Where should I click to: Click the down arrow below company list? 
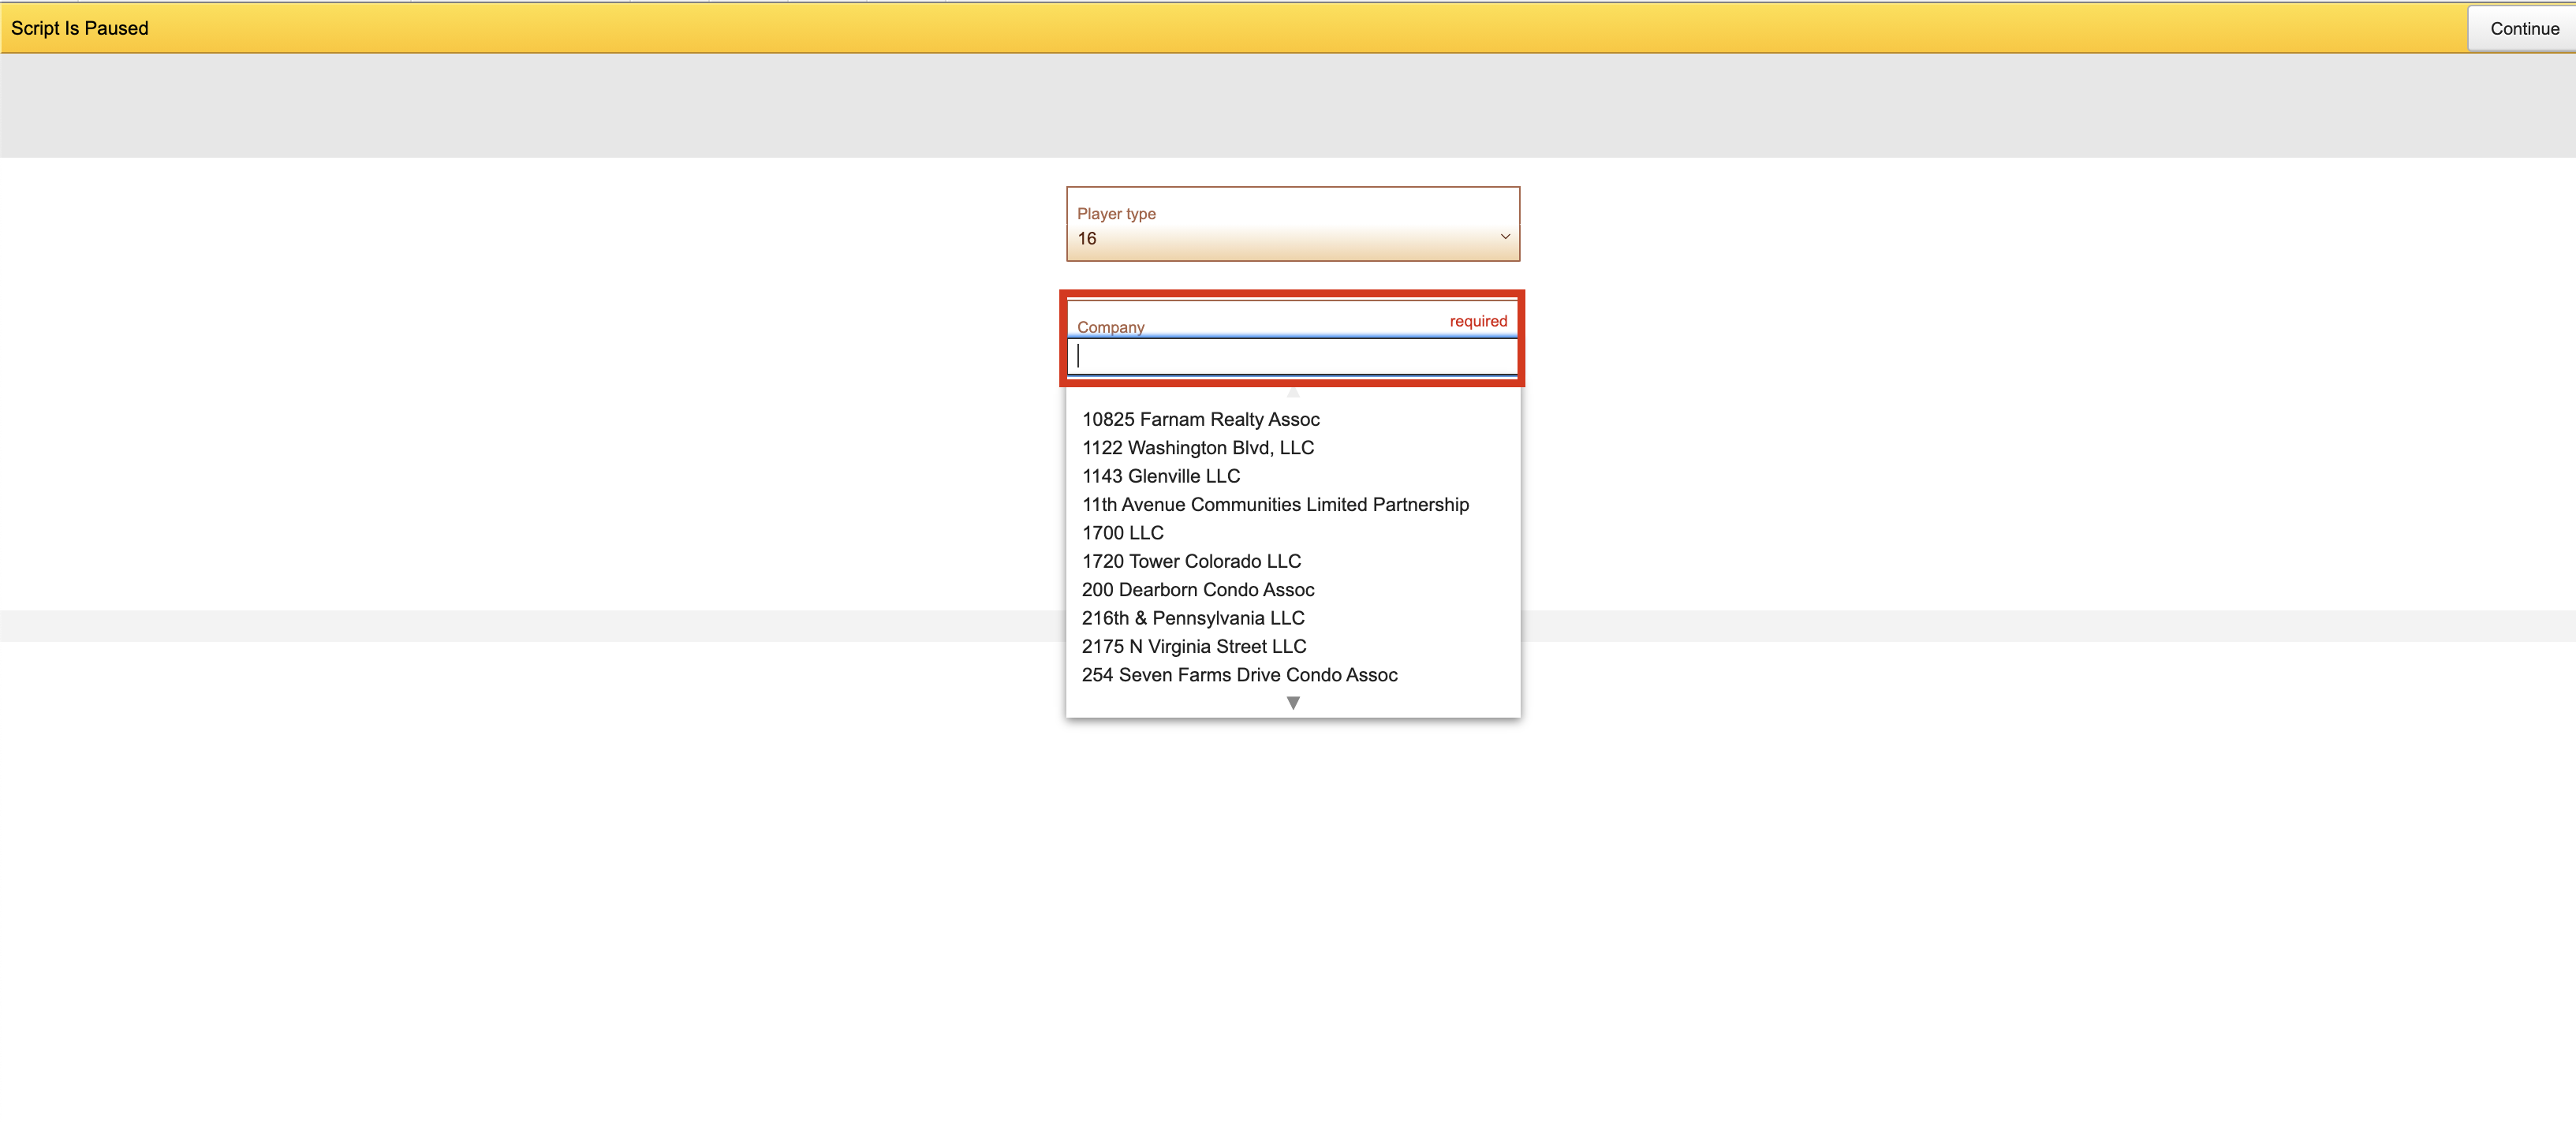pyautogui.click(x=1293, y=703)
